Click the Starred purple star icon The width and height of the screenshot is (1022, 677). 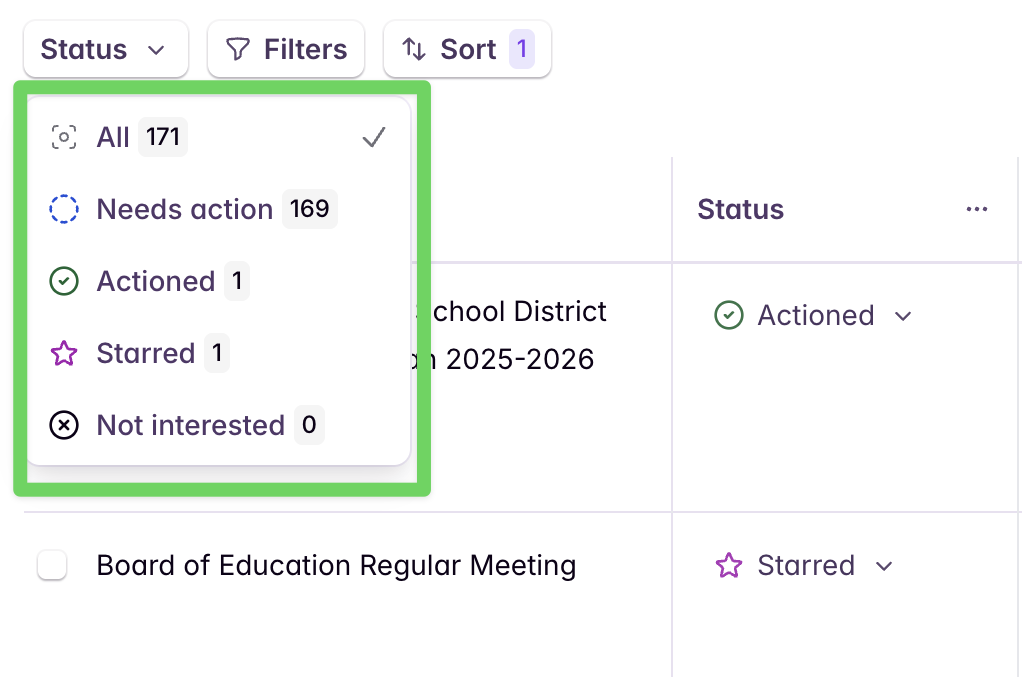pyautogui.click(x=63, y=353)
